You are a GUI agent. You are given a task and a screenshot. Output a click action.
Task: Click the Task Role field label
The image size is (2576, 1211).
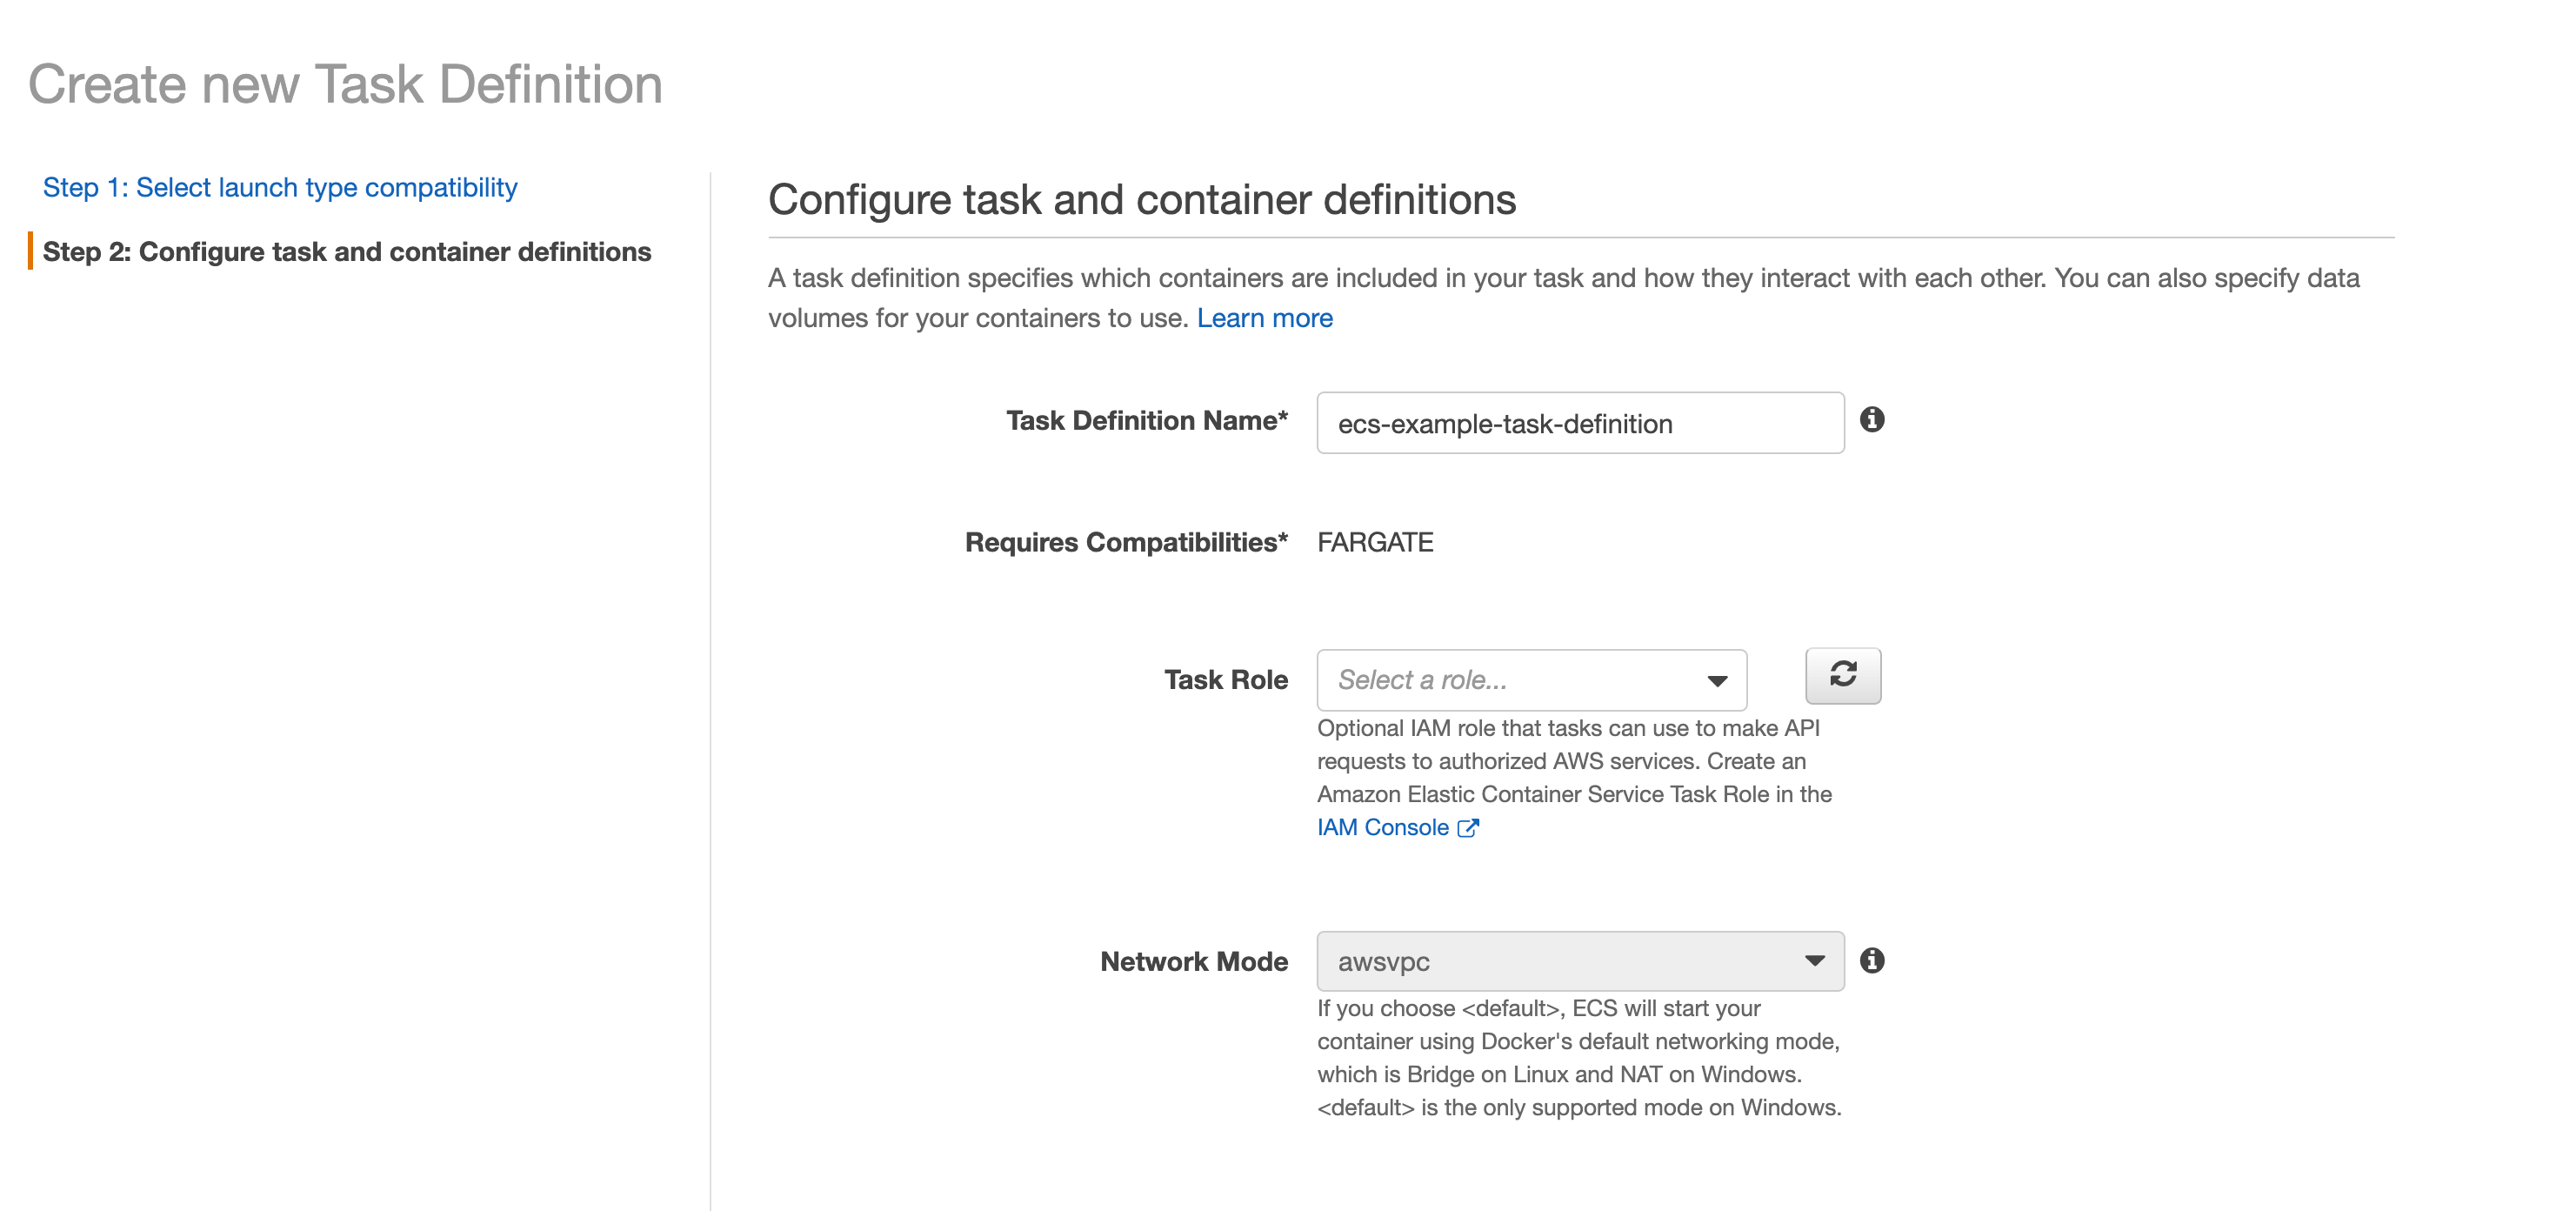click(x=1225, y=680)
